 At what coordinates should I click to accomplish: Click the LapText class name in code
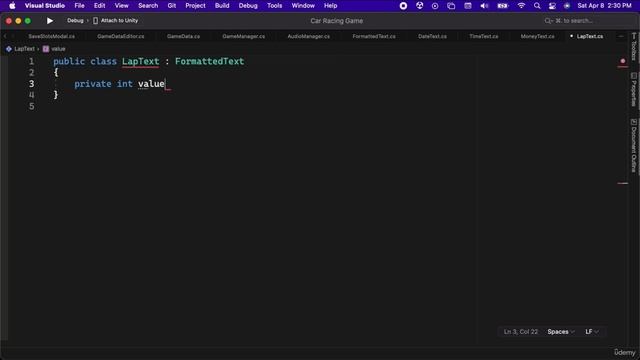[140, 61]
